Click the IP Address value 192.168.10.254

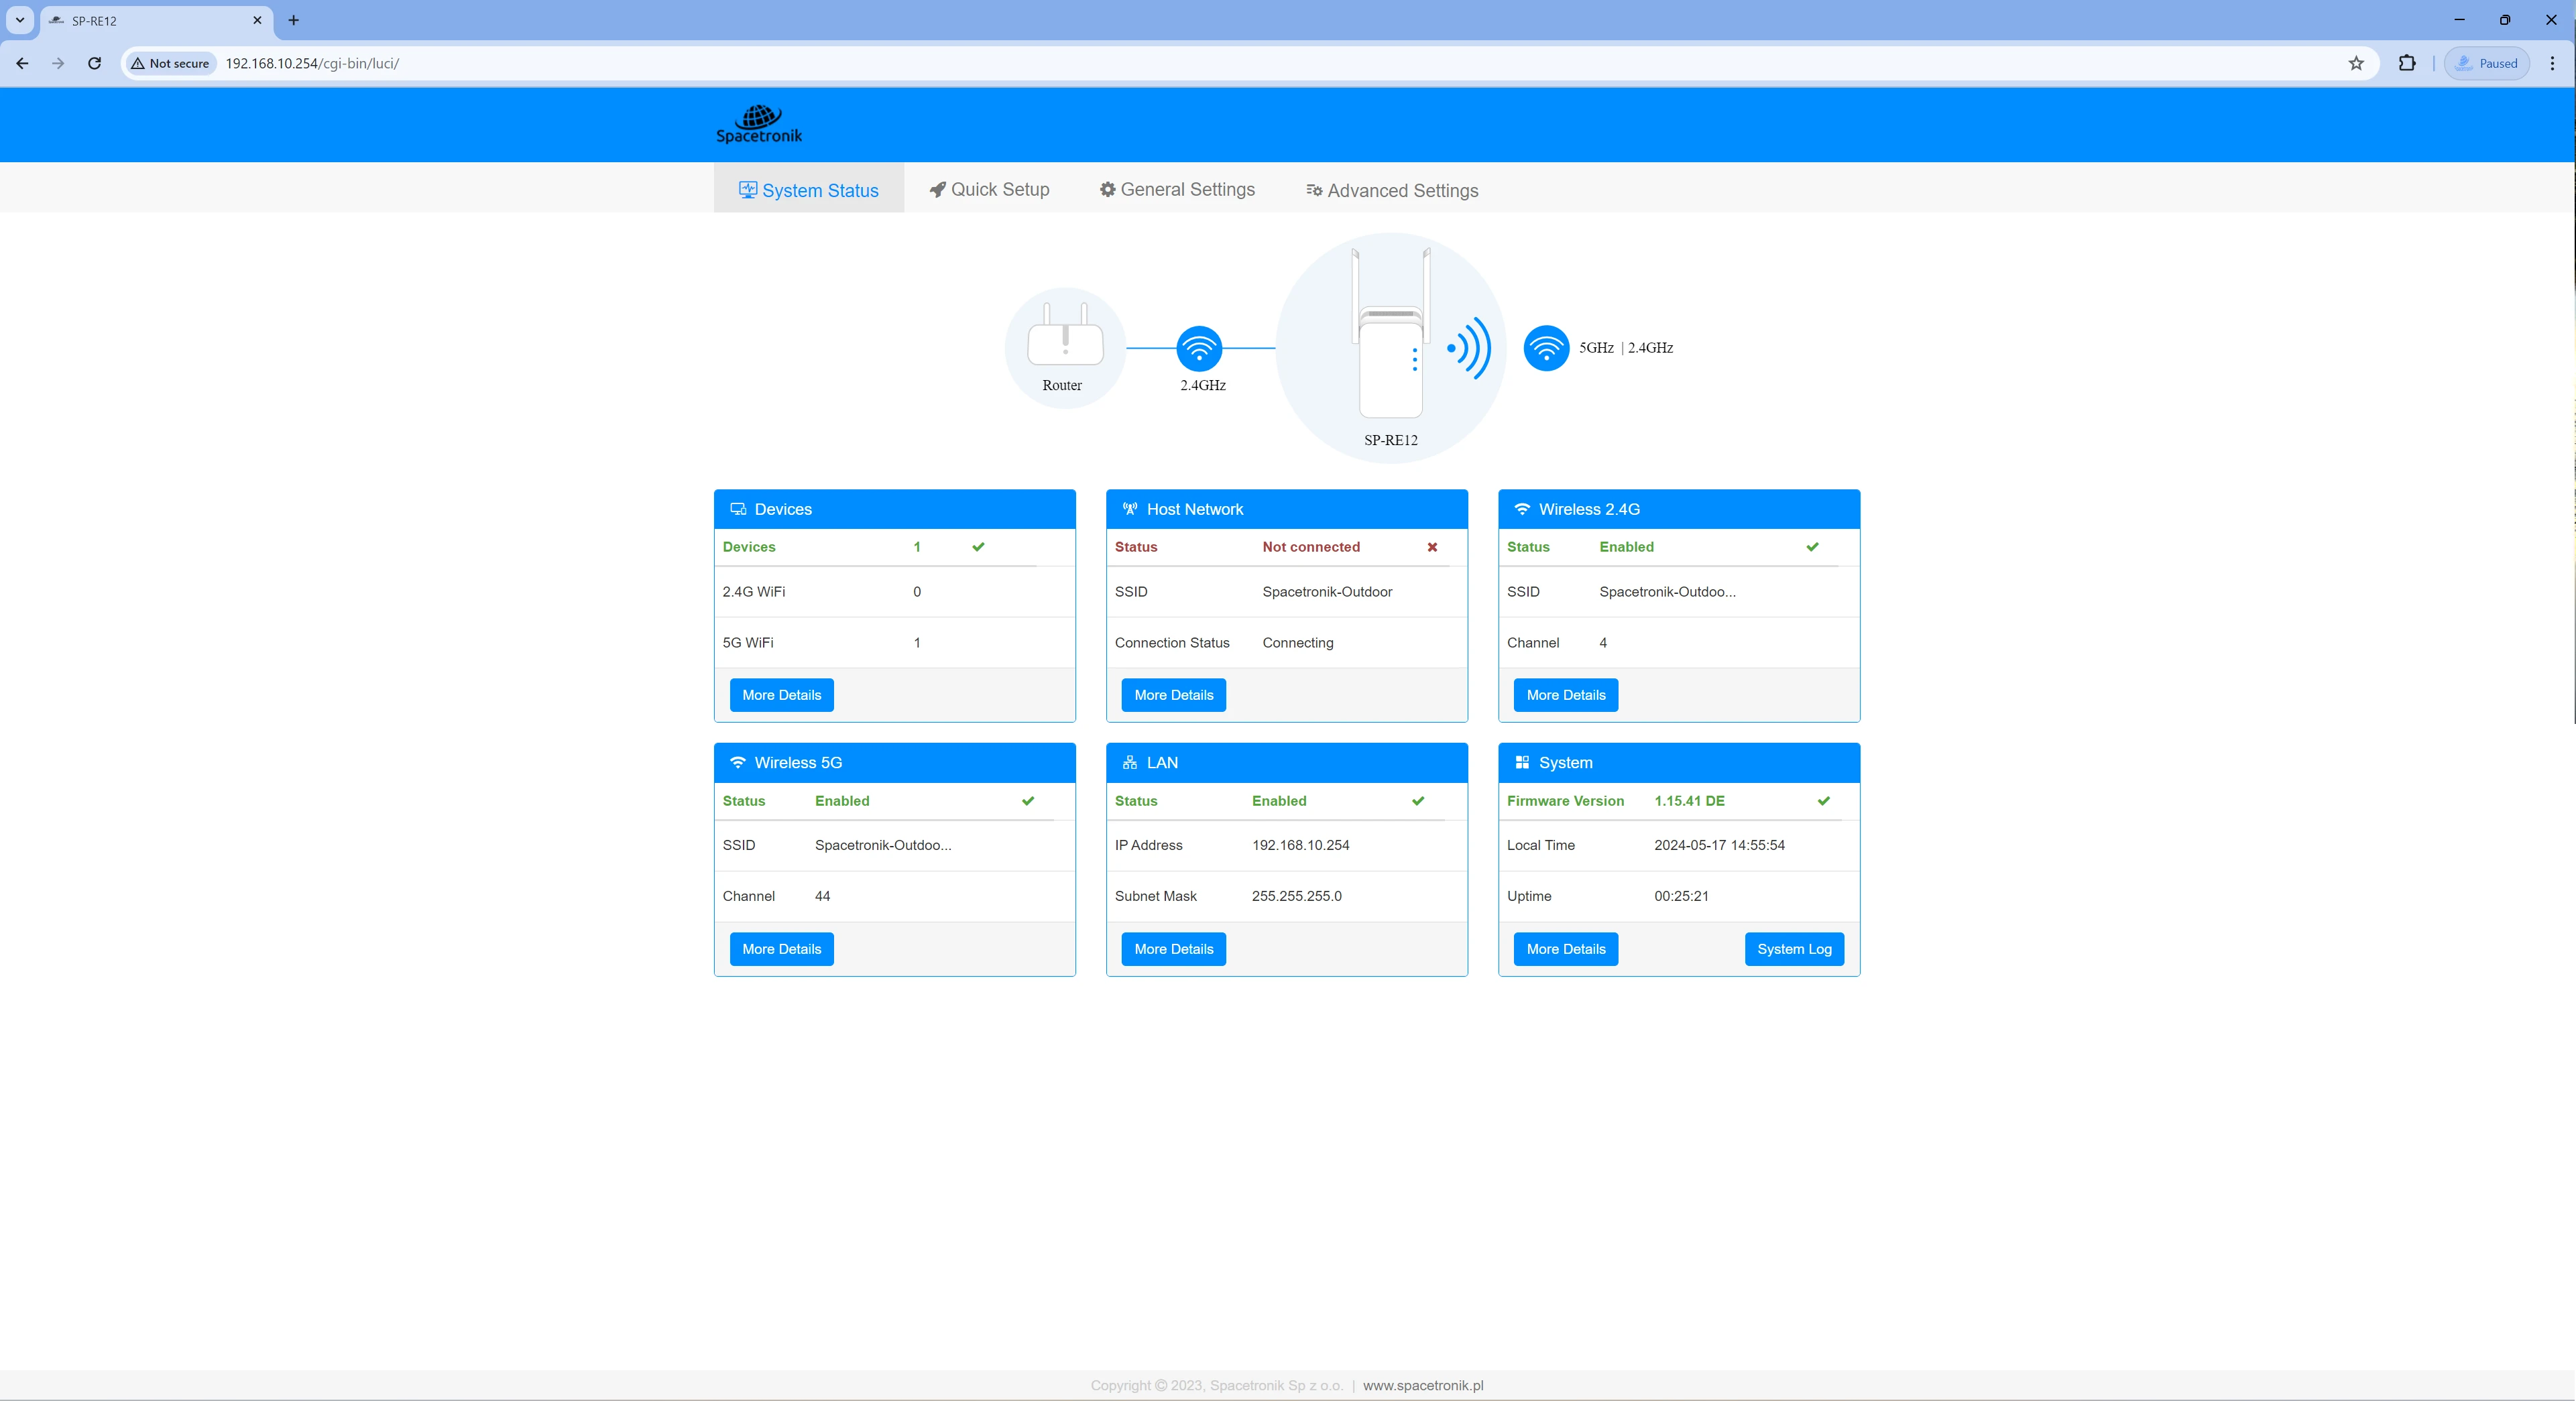(x=1300, y=845)
